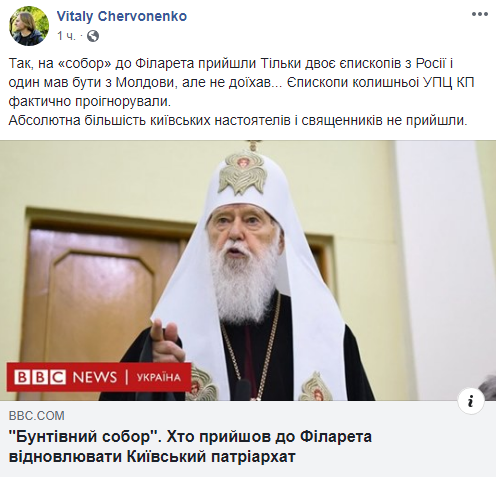Screen dimensions: 496x477
Task: Click the public globe privacy icon
Action: pyautogui.click(x=93, y=36)
